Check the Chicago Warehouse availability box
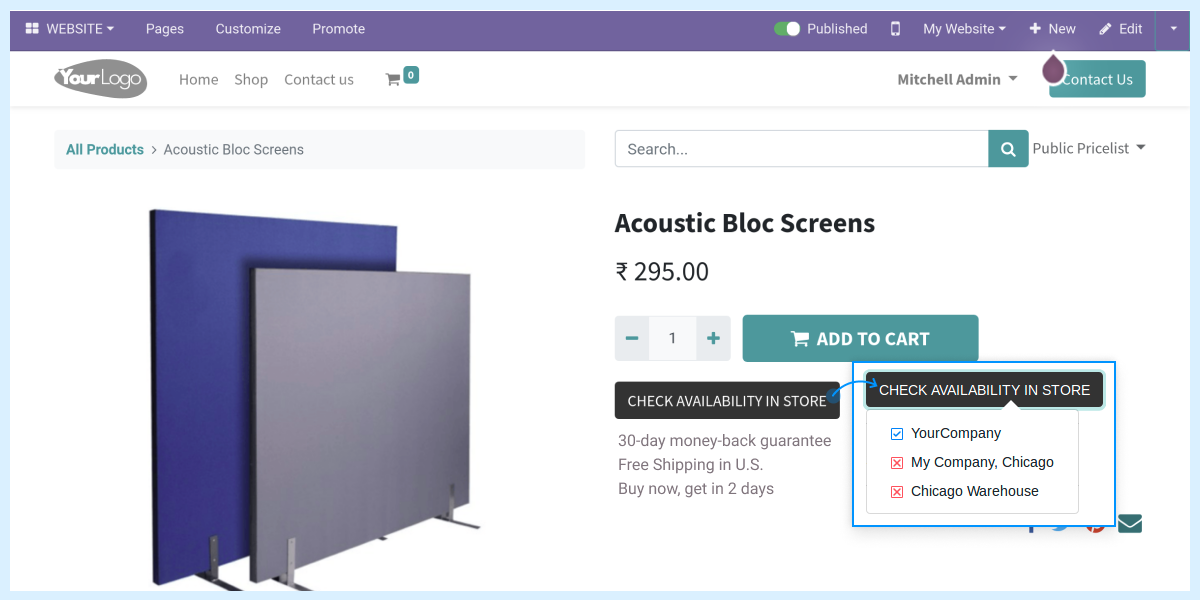The width and height of the screenshot is (1200, 600). [896, 491]
